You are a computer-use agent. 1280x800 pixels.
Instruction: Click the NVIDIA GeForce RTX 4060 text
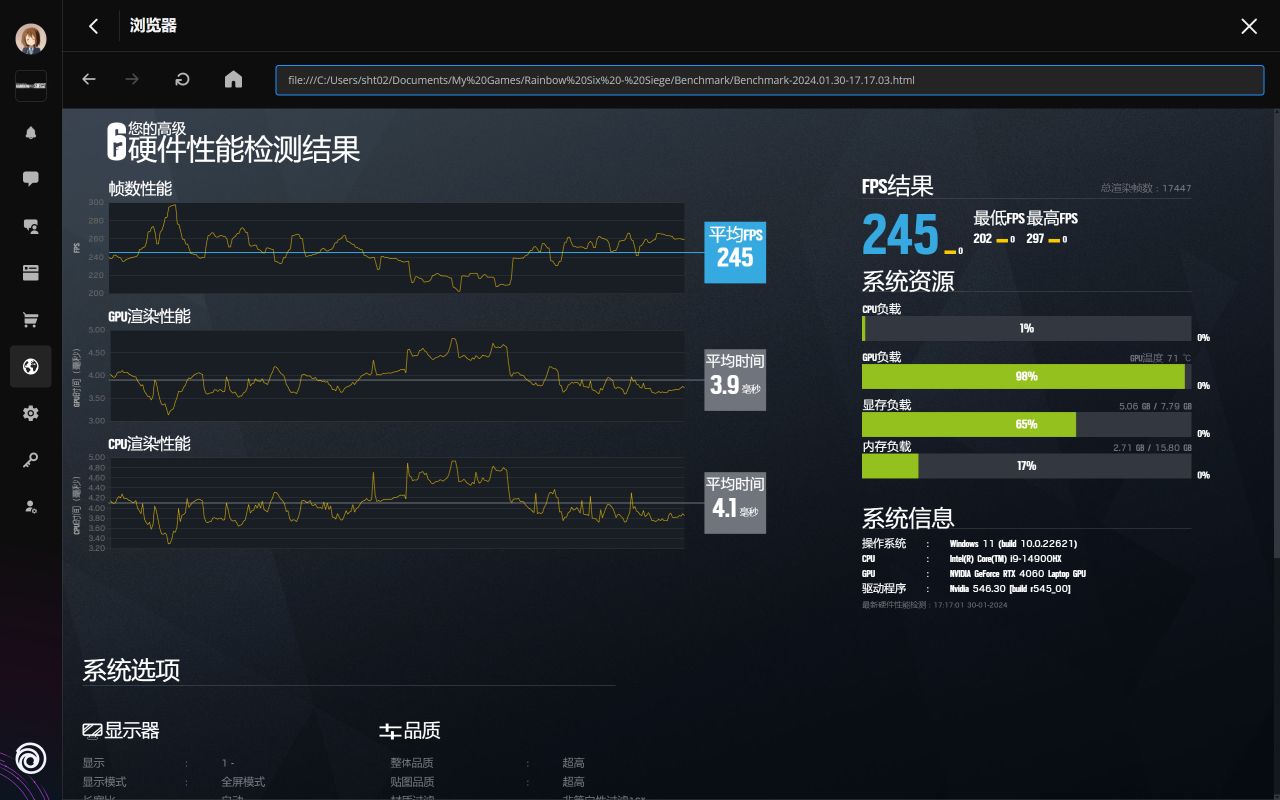click(x=1018, y=574)
